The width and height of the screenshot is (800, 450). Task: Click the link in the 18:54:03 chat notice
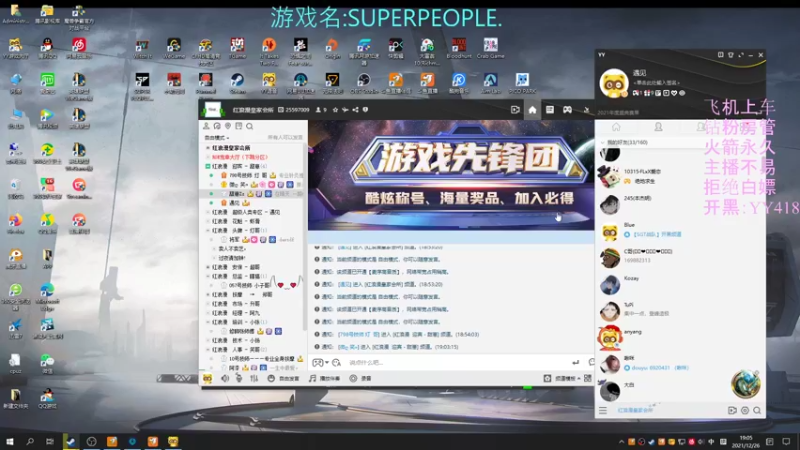(x=359, y=334)
